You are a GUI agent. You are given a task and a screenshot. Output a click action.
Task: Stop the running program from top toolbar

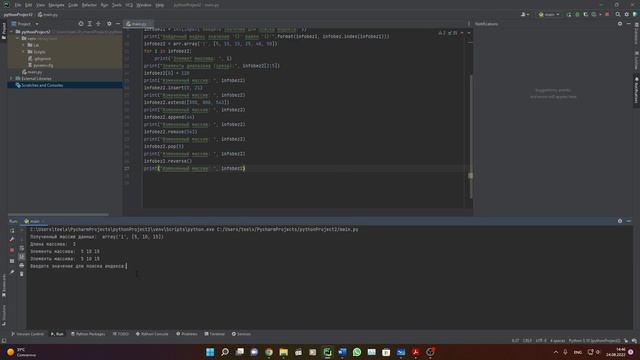click(607, 14)
